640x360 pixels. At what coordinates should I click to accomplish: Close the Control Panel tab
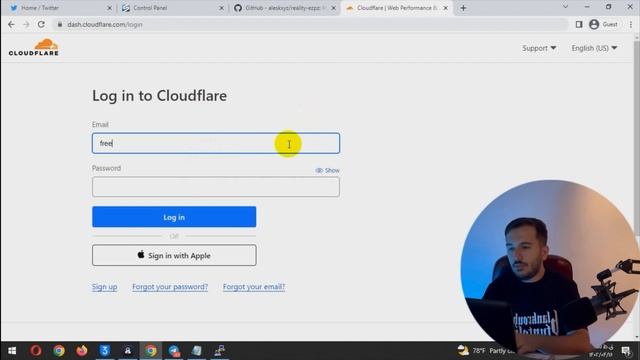tap(222, 8)
